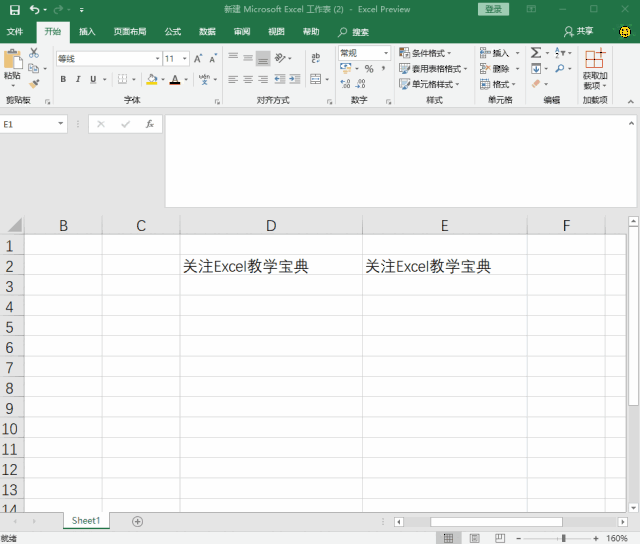Open the Get Add-ins button
640x544 pixels.
tap(595, 69)
